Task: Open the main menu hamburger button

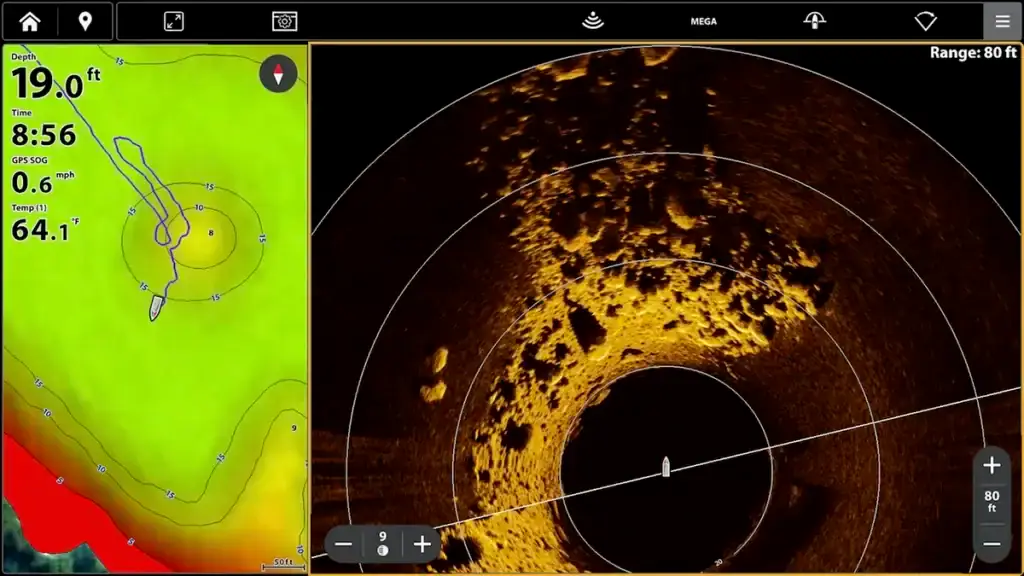Action: tap(1002, 22)
